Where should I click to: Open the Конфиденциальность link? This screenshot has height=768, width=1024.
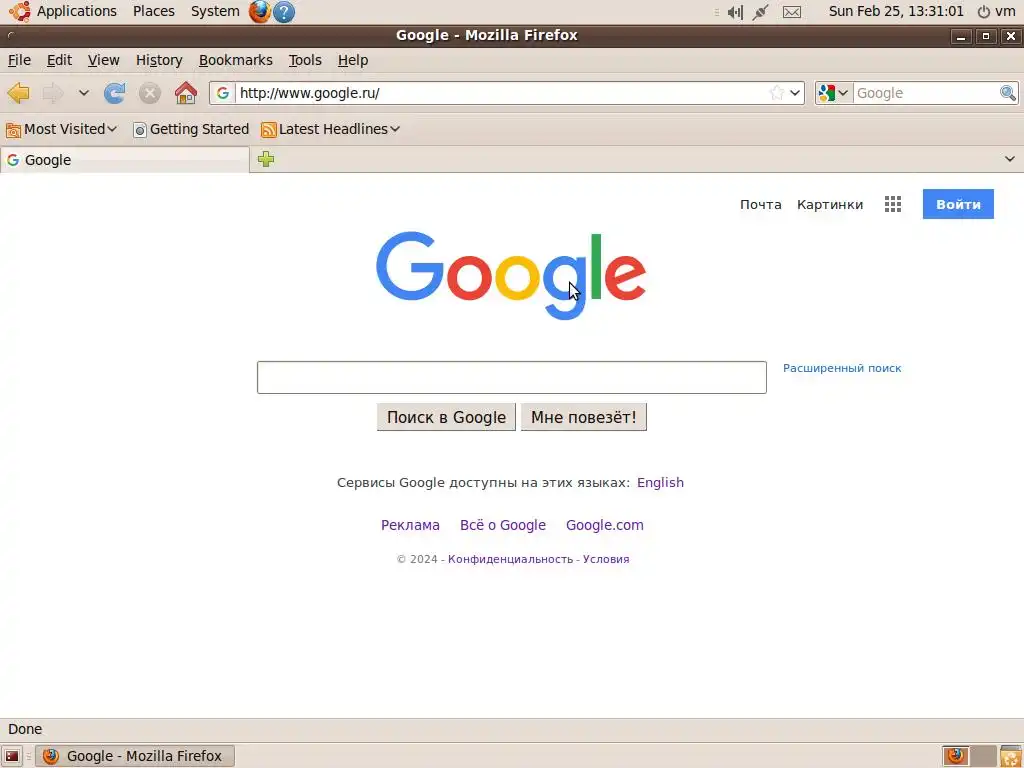click(x=510, y=559)
